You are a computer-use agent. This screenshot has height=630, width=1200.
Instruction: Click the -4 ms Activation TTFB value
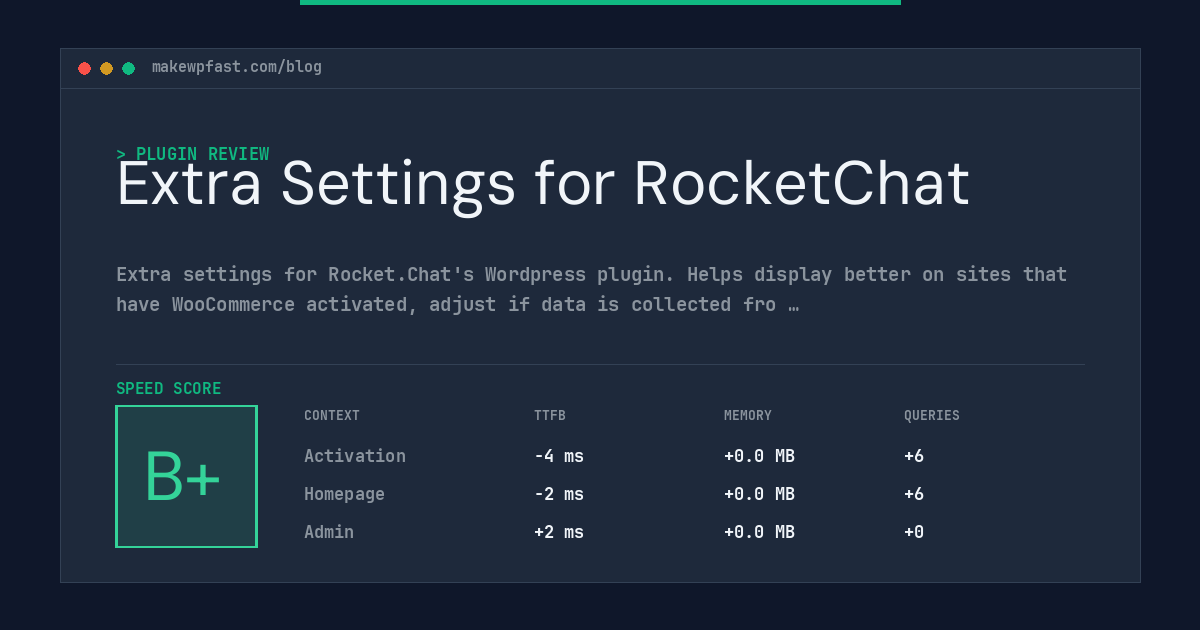point(559,456)
